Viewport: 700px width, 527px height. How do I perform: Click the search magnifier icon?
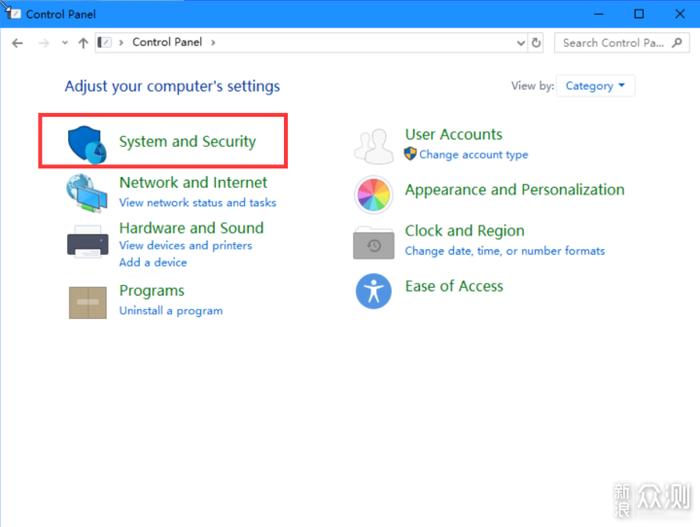pos(677,43)
